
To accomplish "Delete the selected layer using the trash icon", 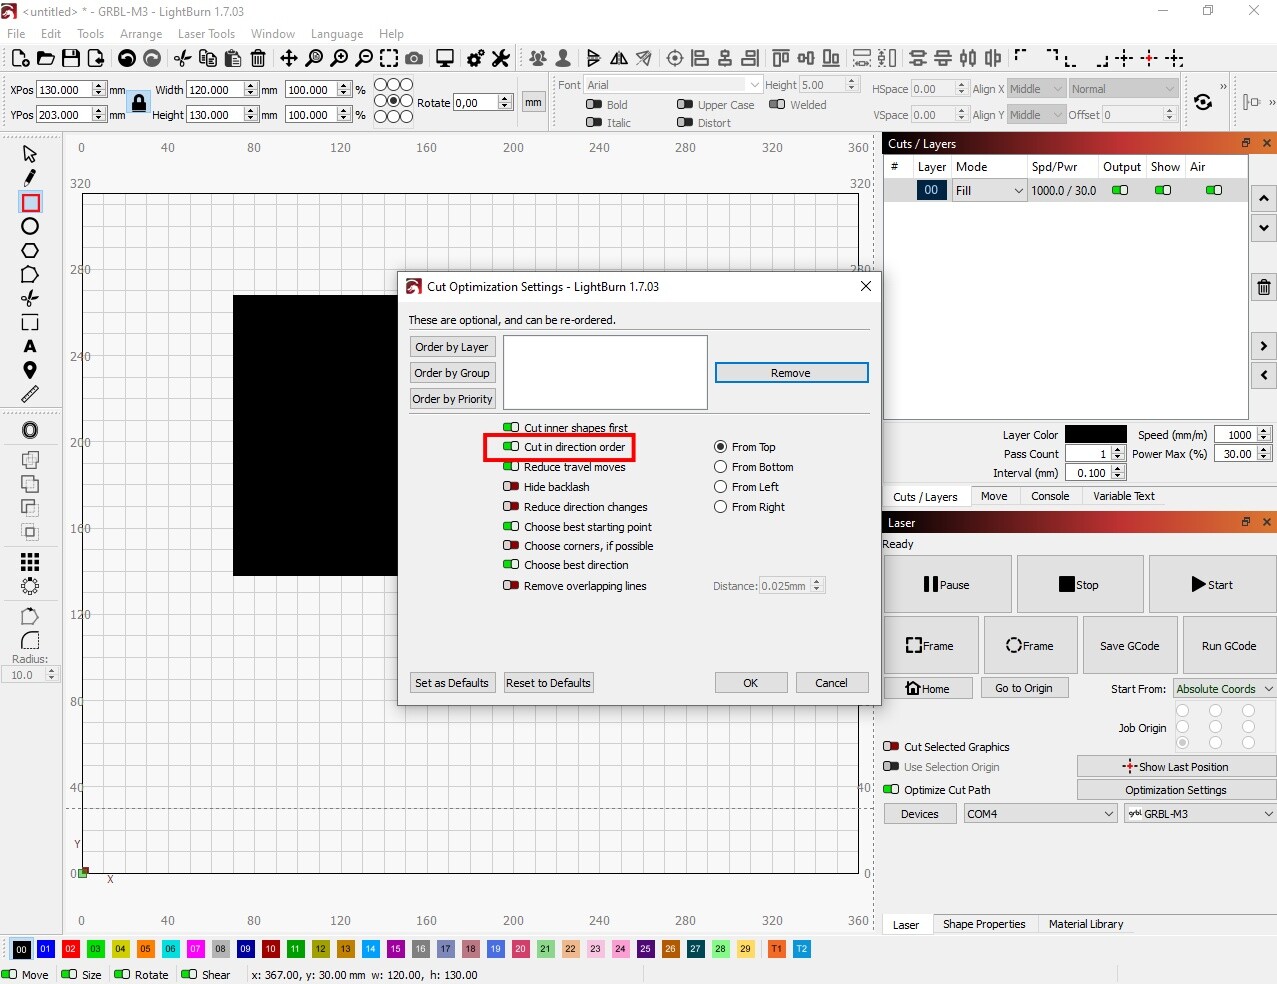I will [x=1263, y=287].
